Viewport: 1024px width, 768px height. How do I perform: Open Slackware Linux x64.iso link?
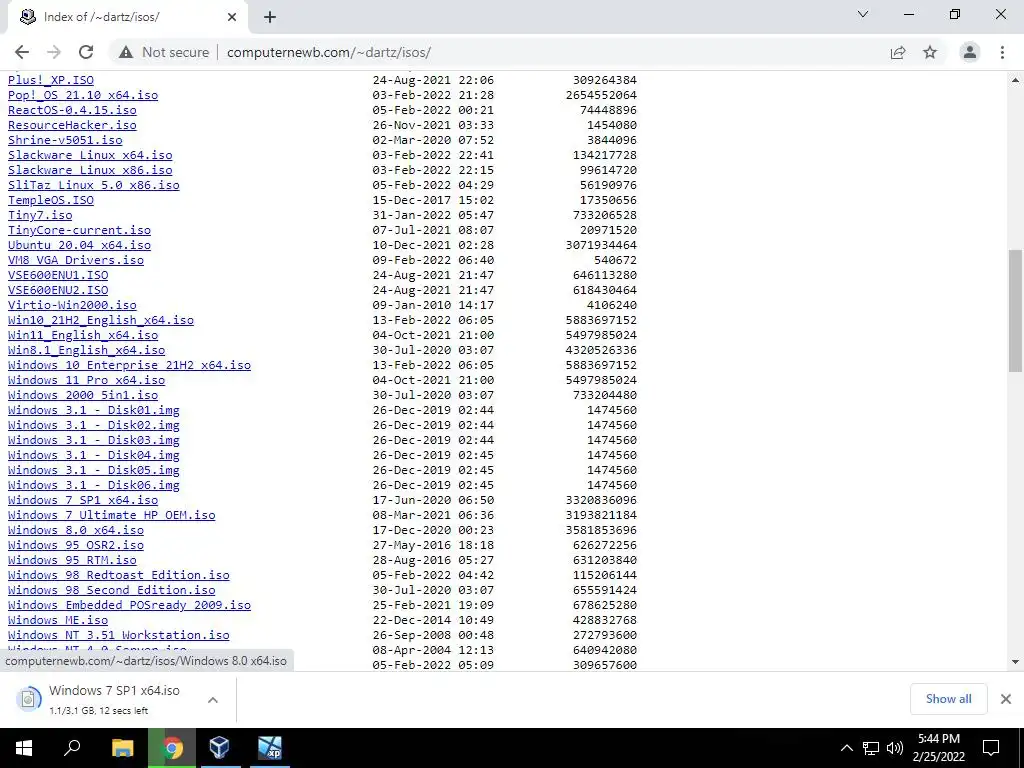coord(90,155)
